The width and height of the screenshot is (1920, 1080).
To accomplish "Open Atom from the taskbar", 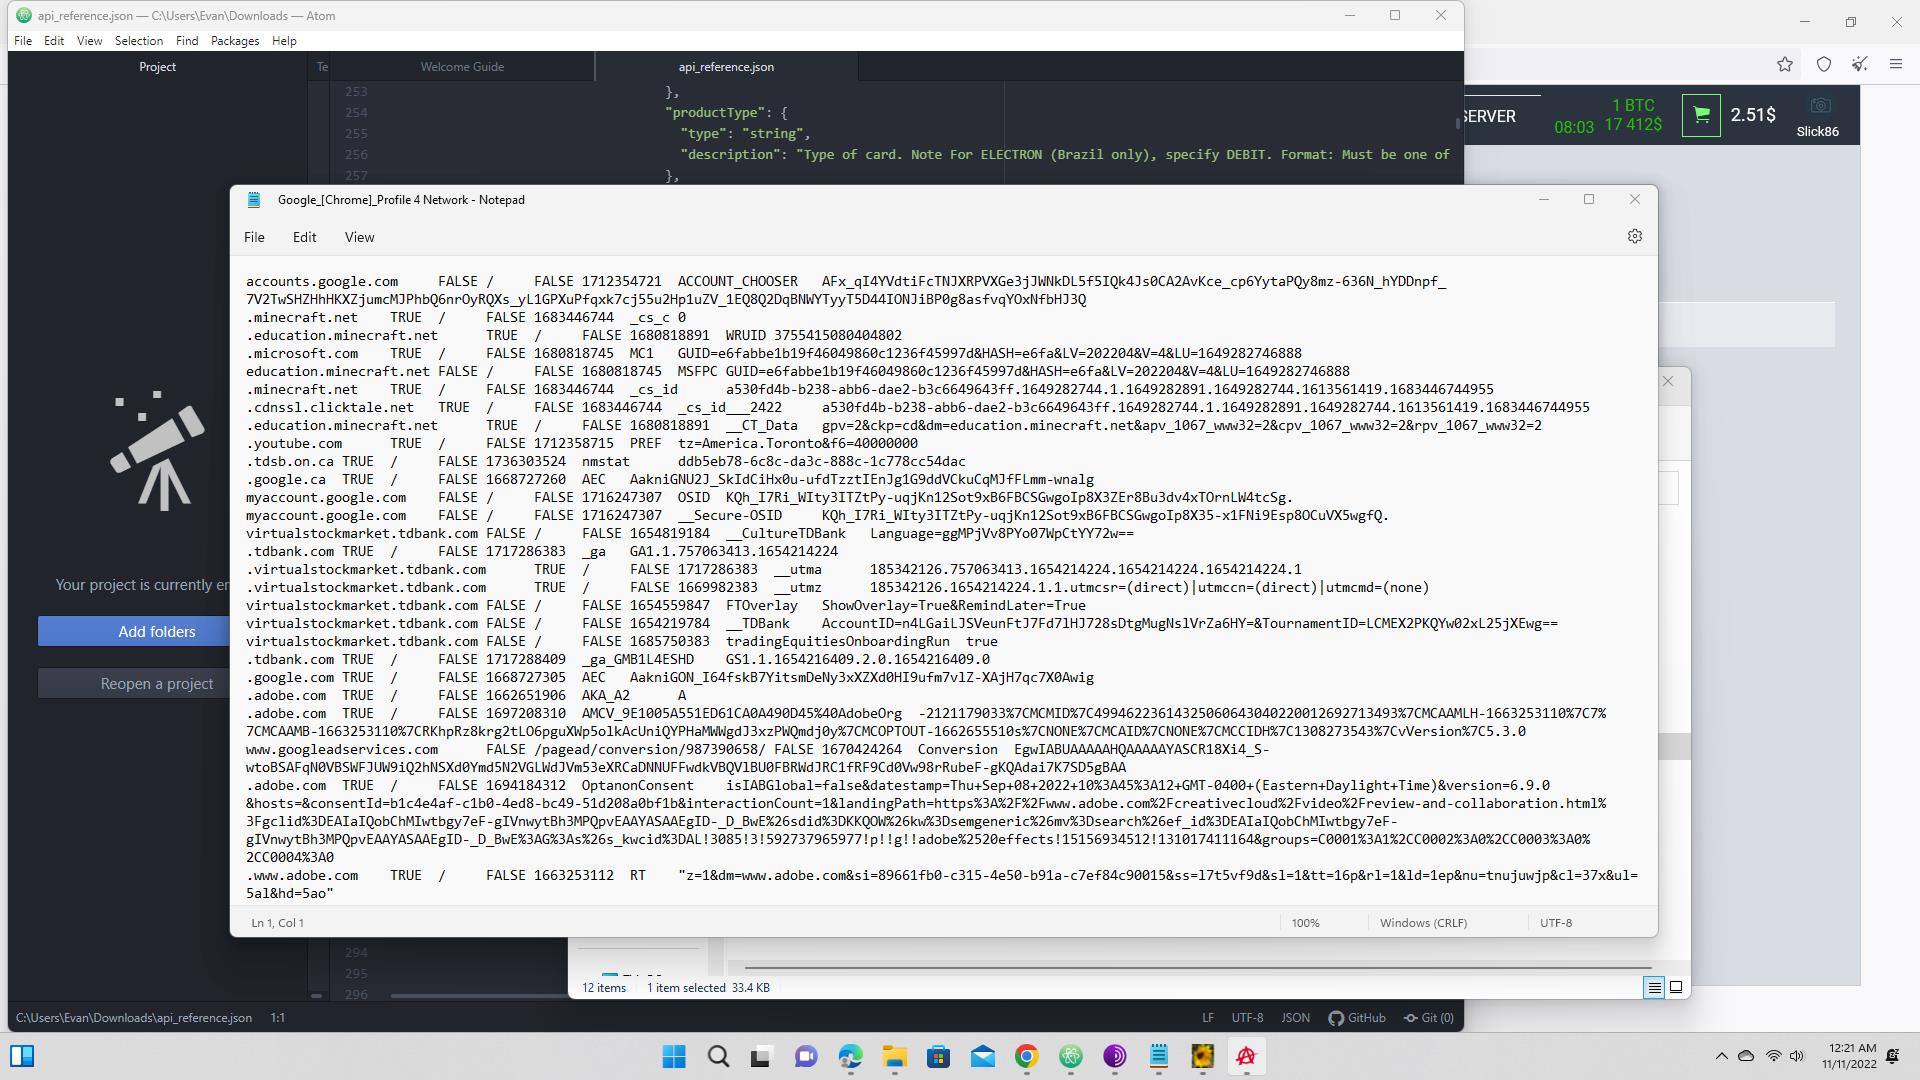I will point(1071,1056).
